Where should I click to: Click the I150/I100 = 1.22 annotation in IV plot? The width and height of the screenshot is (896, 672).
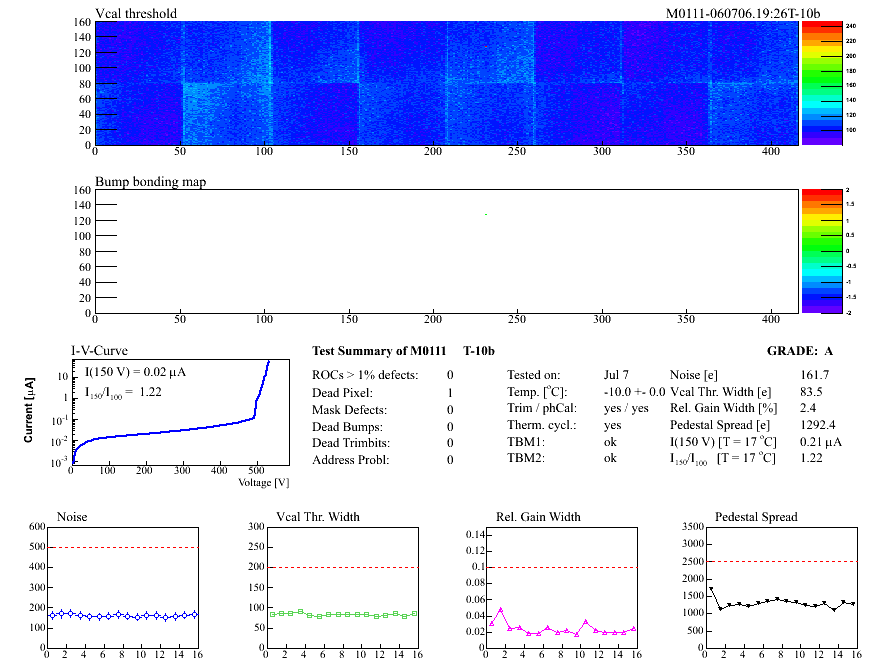[x=123, y=393]
